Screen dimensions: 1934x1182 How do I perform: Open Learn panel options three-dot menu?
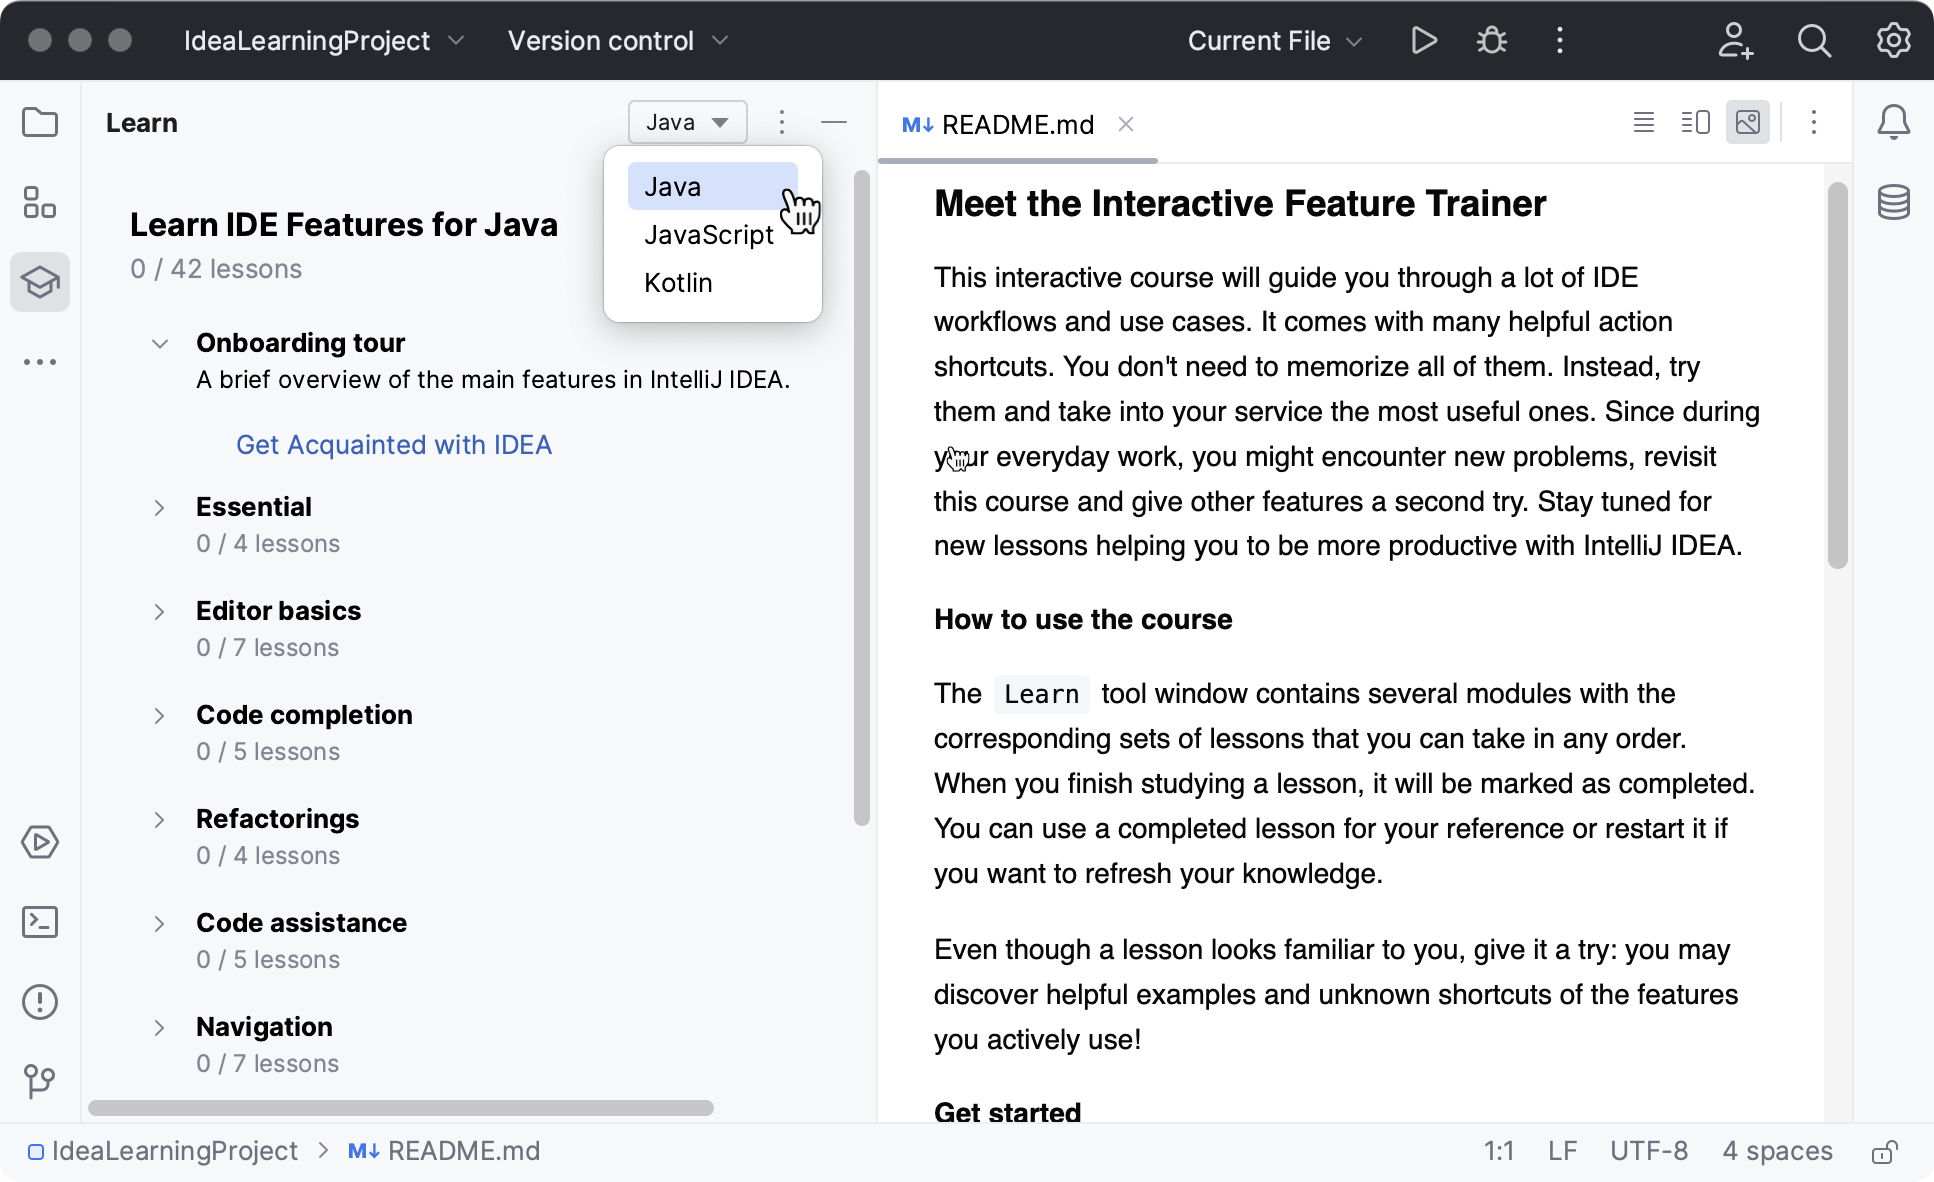(782, 123)
